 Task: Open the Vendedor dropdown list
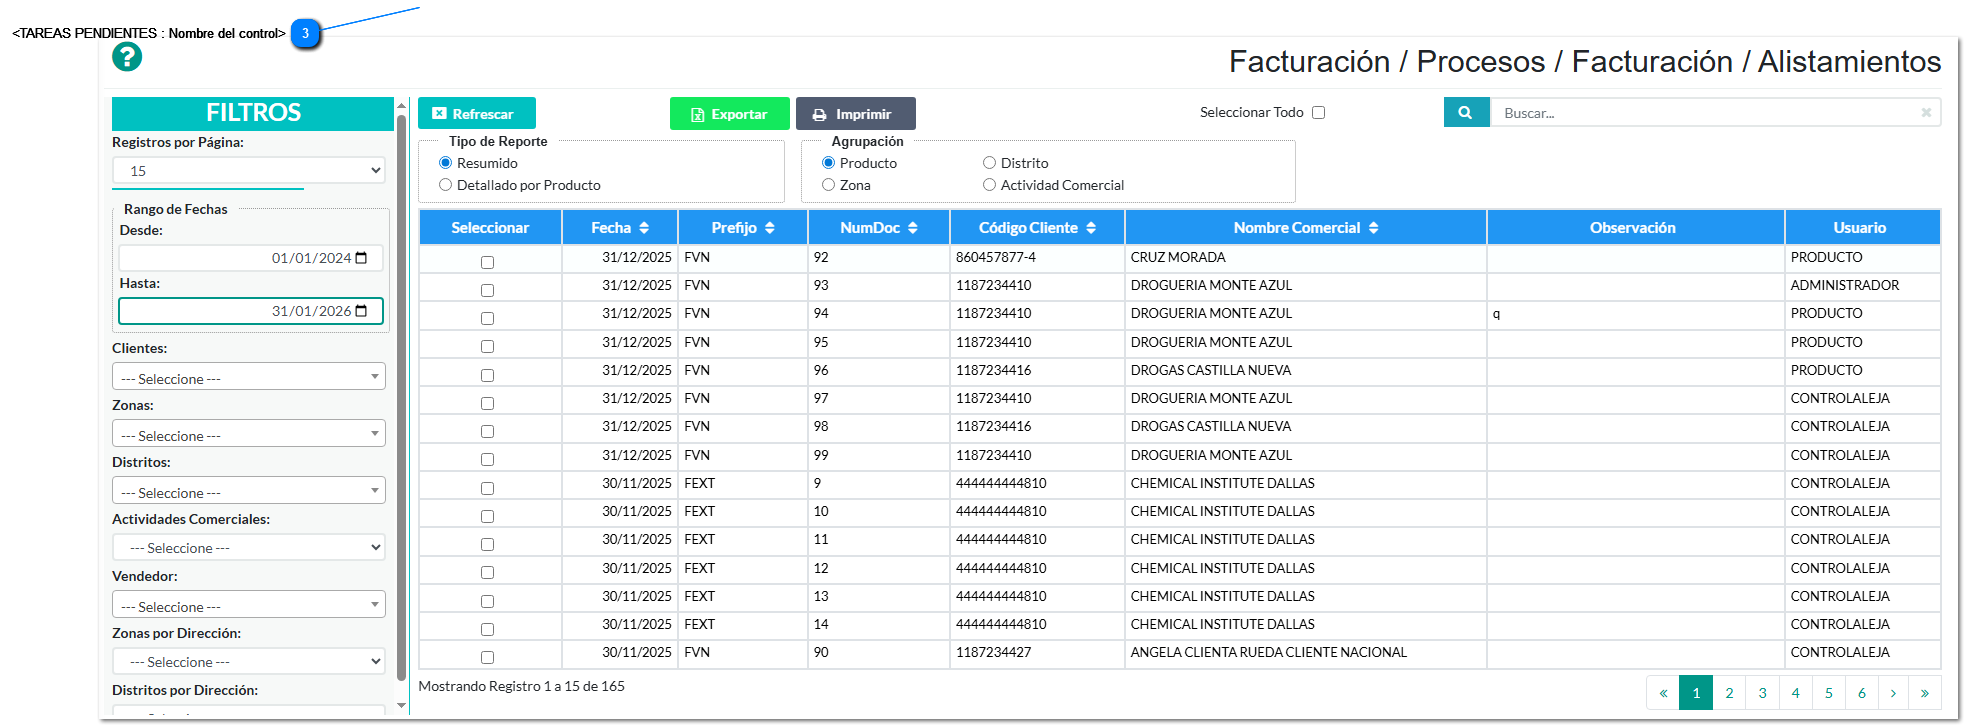[248, 606]
